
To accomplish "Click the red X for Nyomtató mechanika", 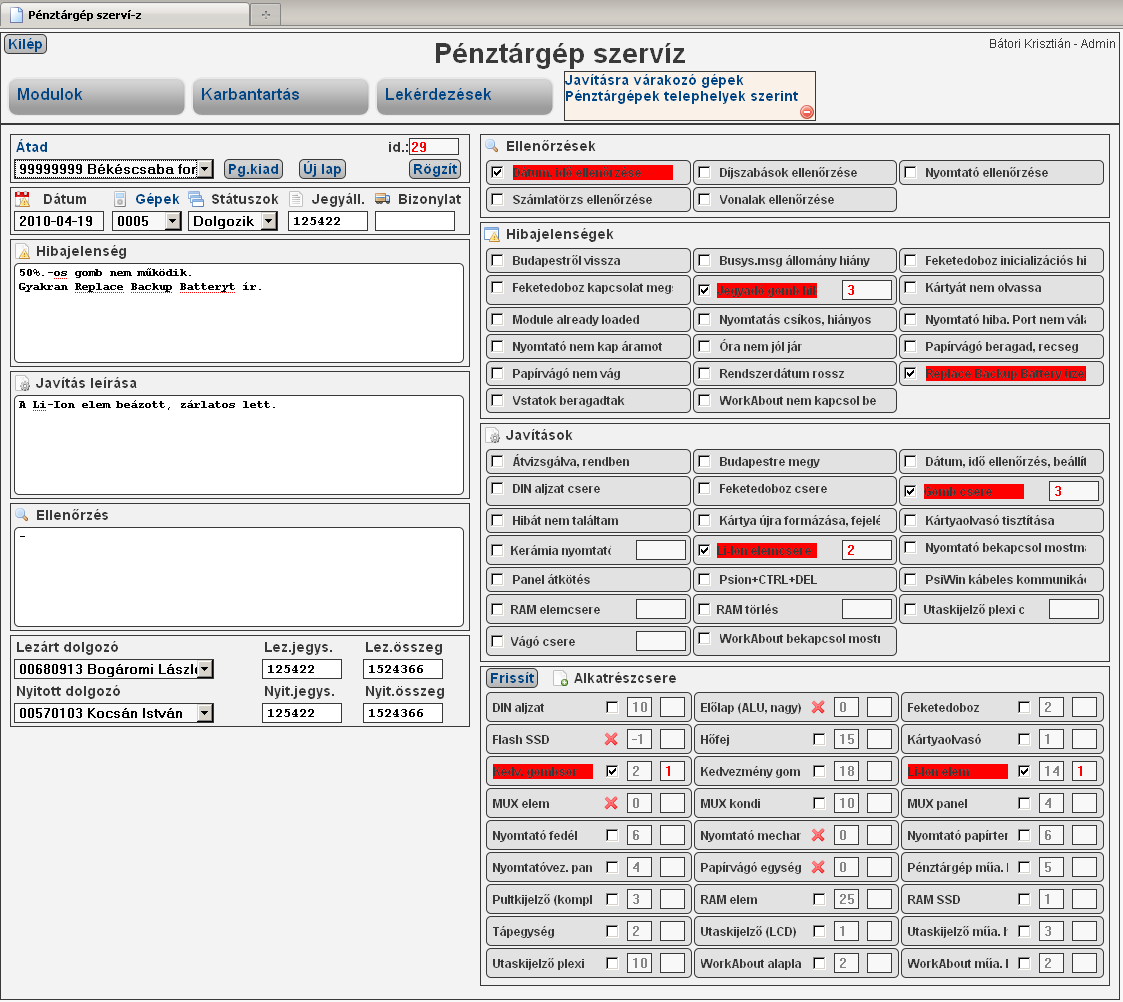I will click(818, 835).
